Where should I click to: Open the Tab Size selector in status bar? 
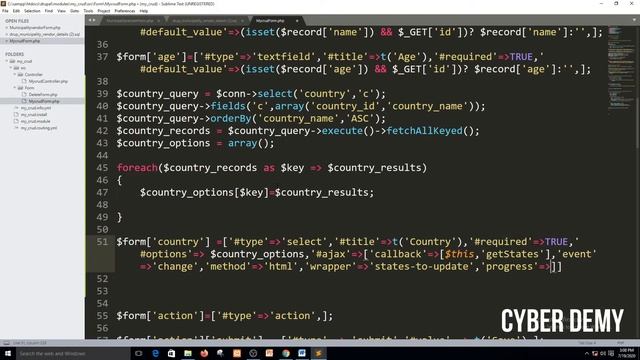coord(587,343)
